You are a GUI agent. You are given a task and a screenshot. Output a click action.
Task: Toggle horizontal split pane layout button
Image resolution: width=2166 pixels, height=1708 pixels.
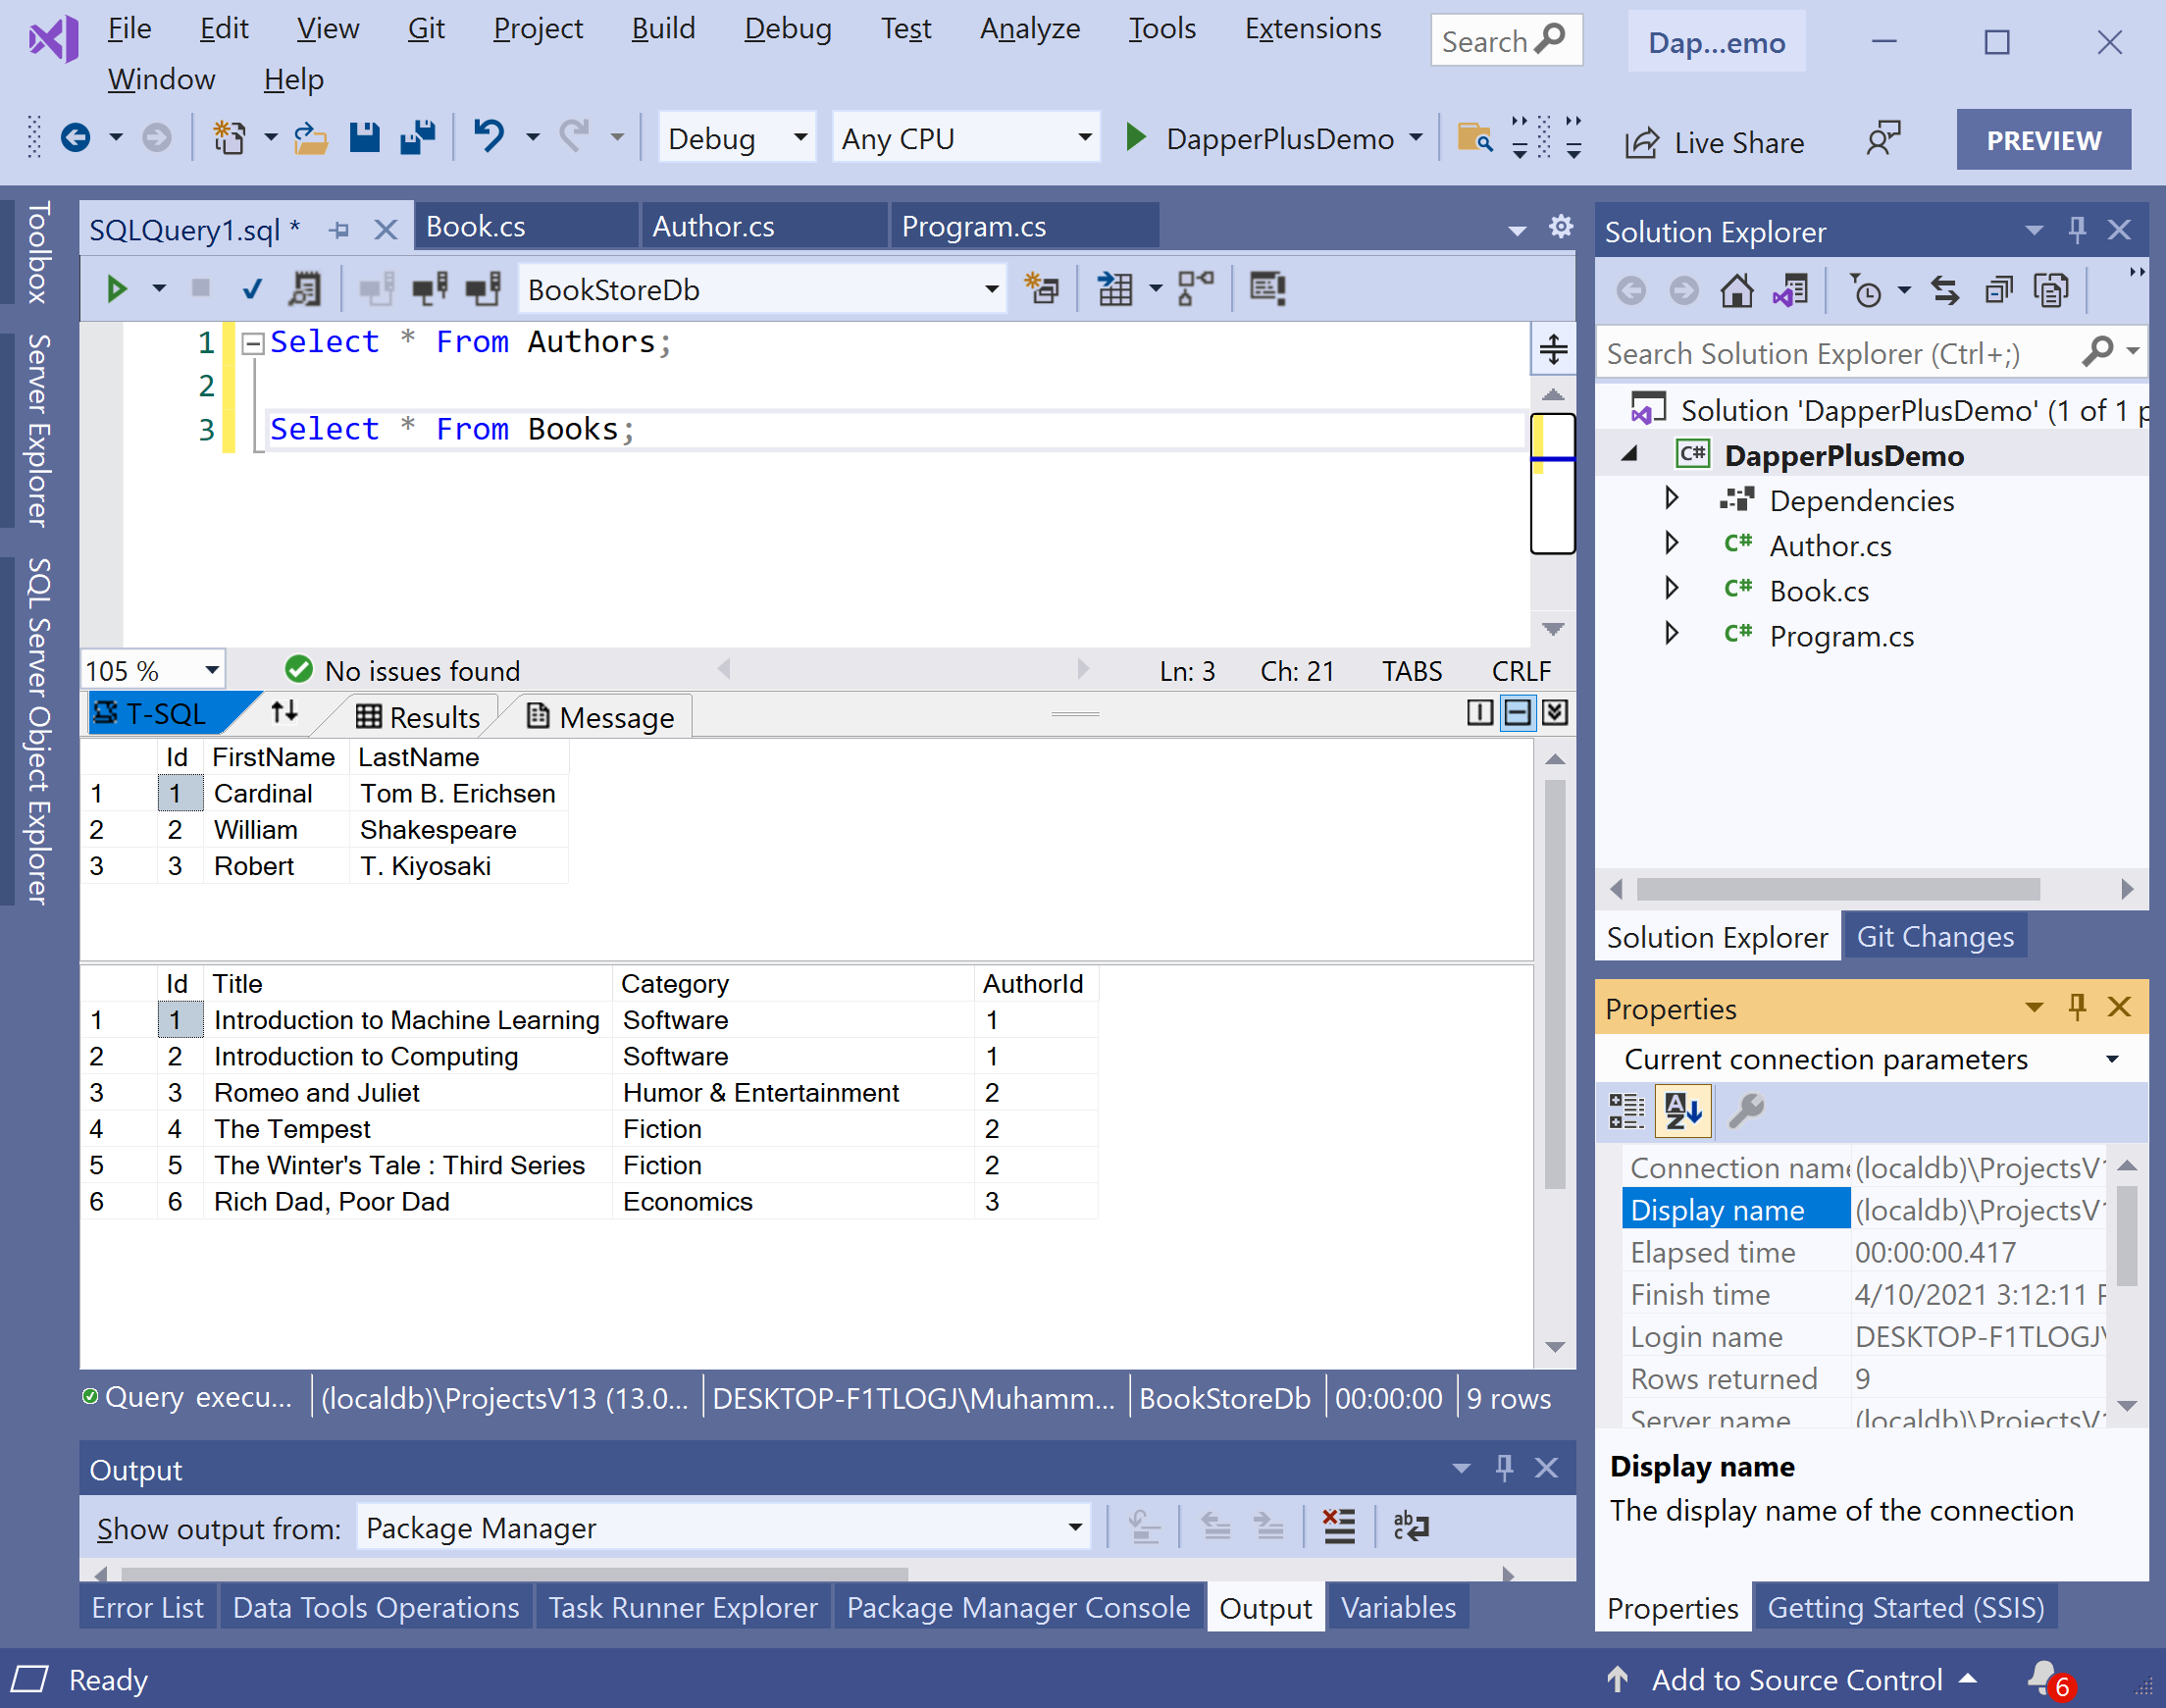pyautogui.click(x=1517, y=713)
